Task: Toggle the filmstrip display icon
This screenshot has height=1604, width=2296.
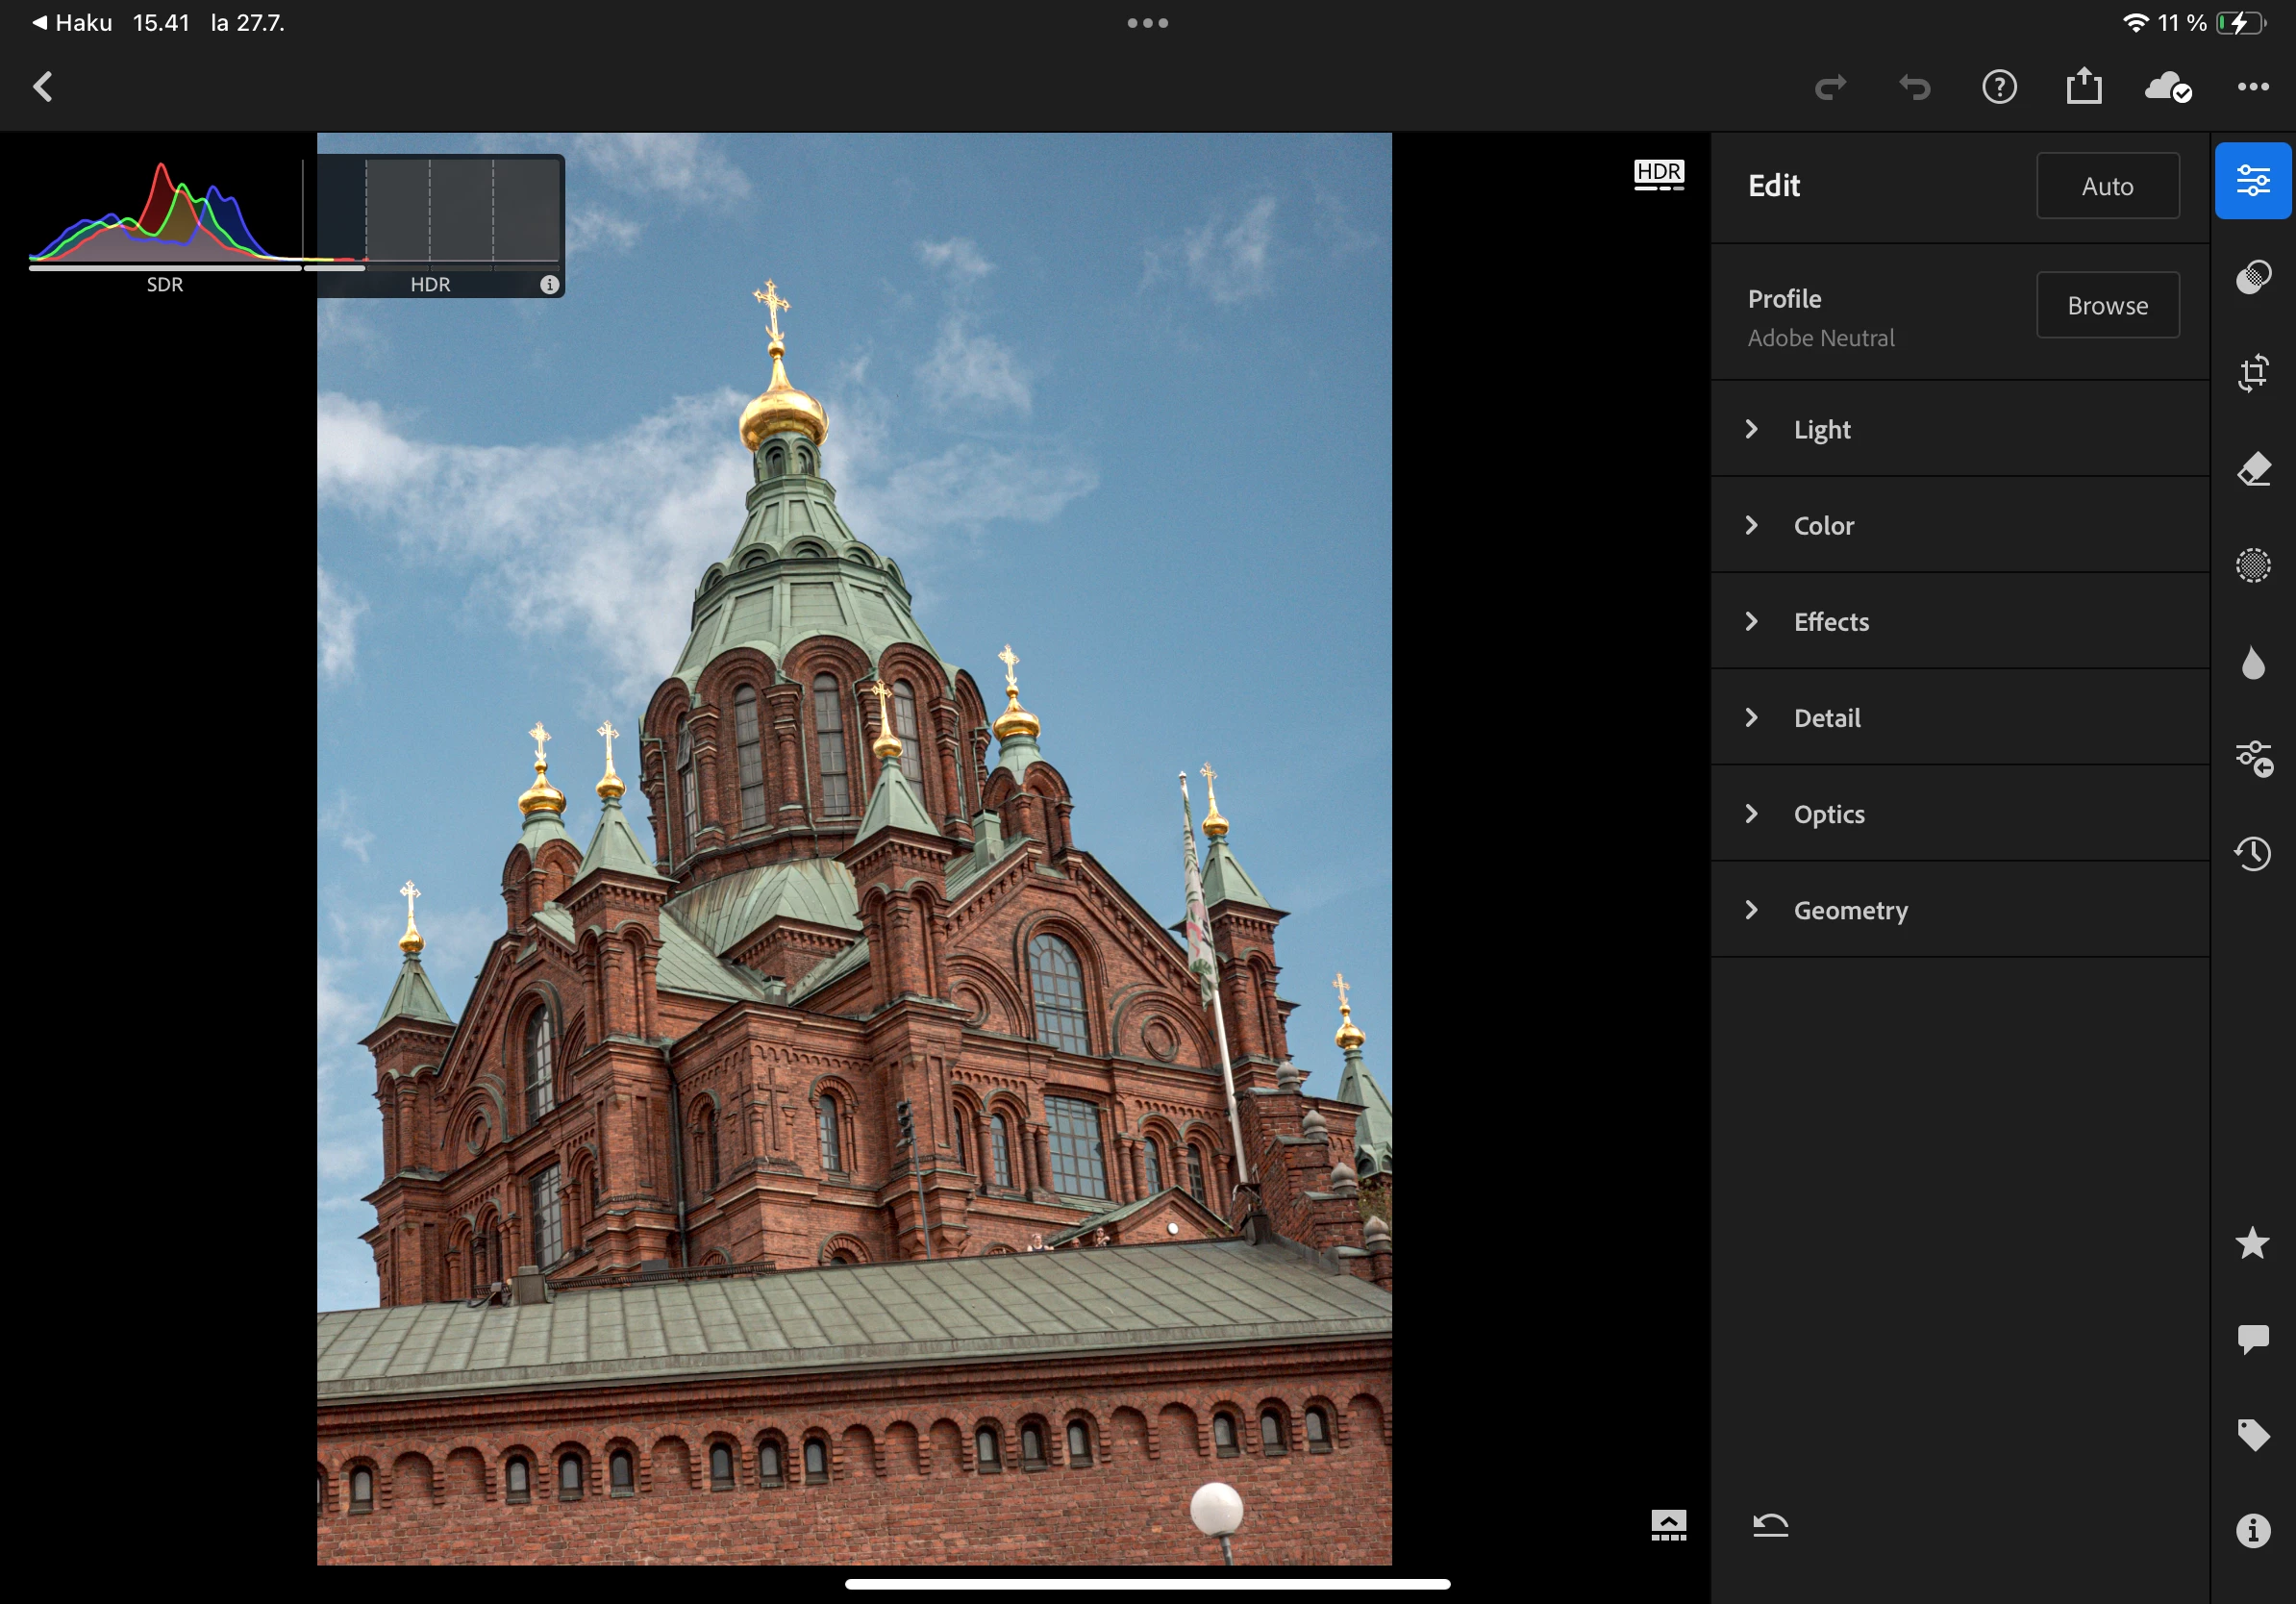Action: [x=1668, y=1525]
